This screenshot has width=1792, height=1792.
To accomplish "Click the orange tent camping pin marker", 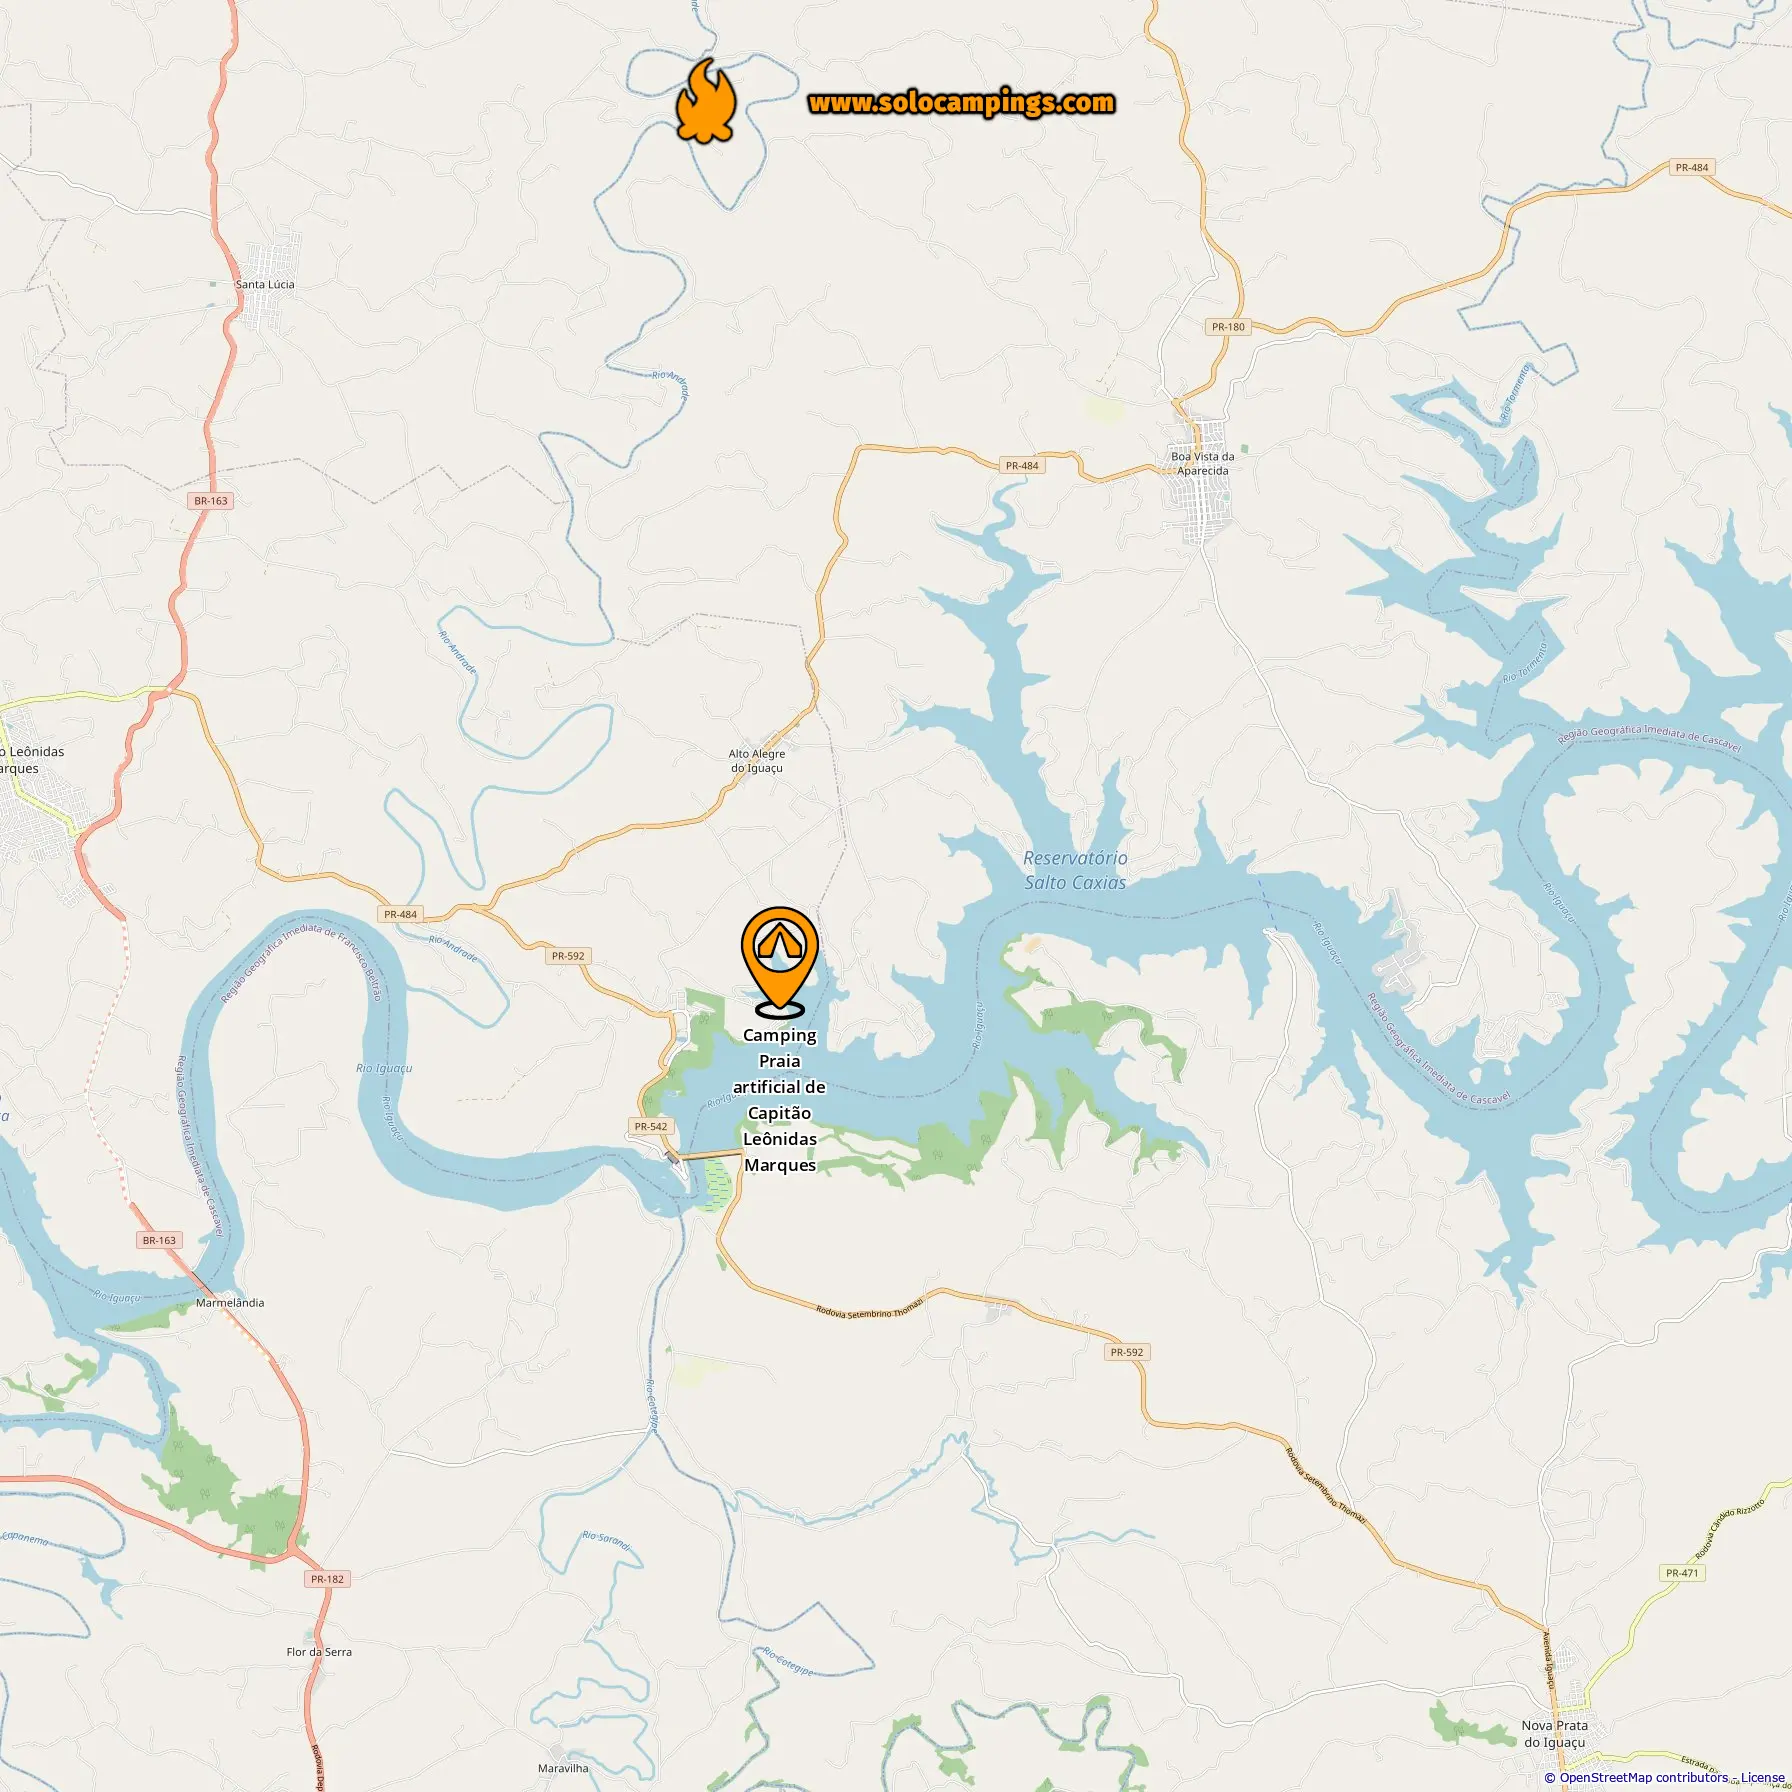I will (x=779, y=961).
